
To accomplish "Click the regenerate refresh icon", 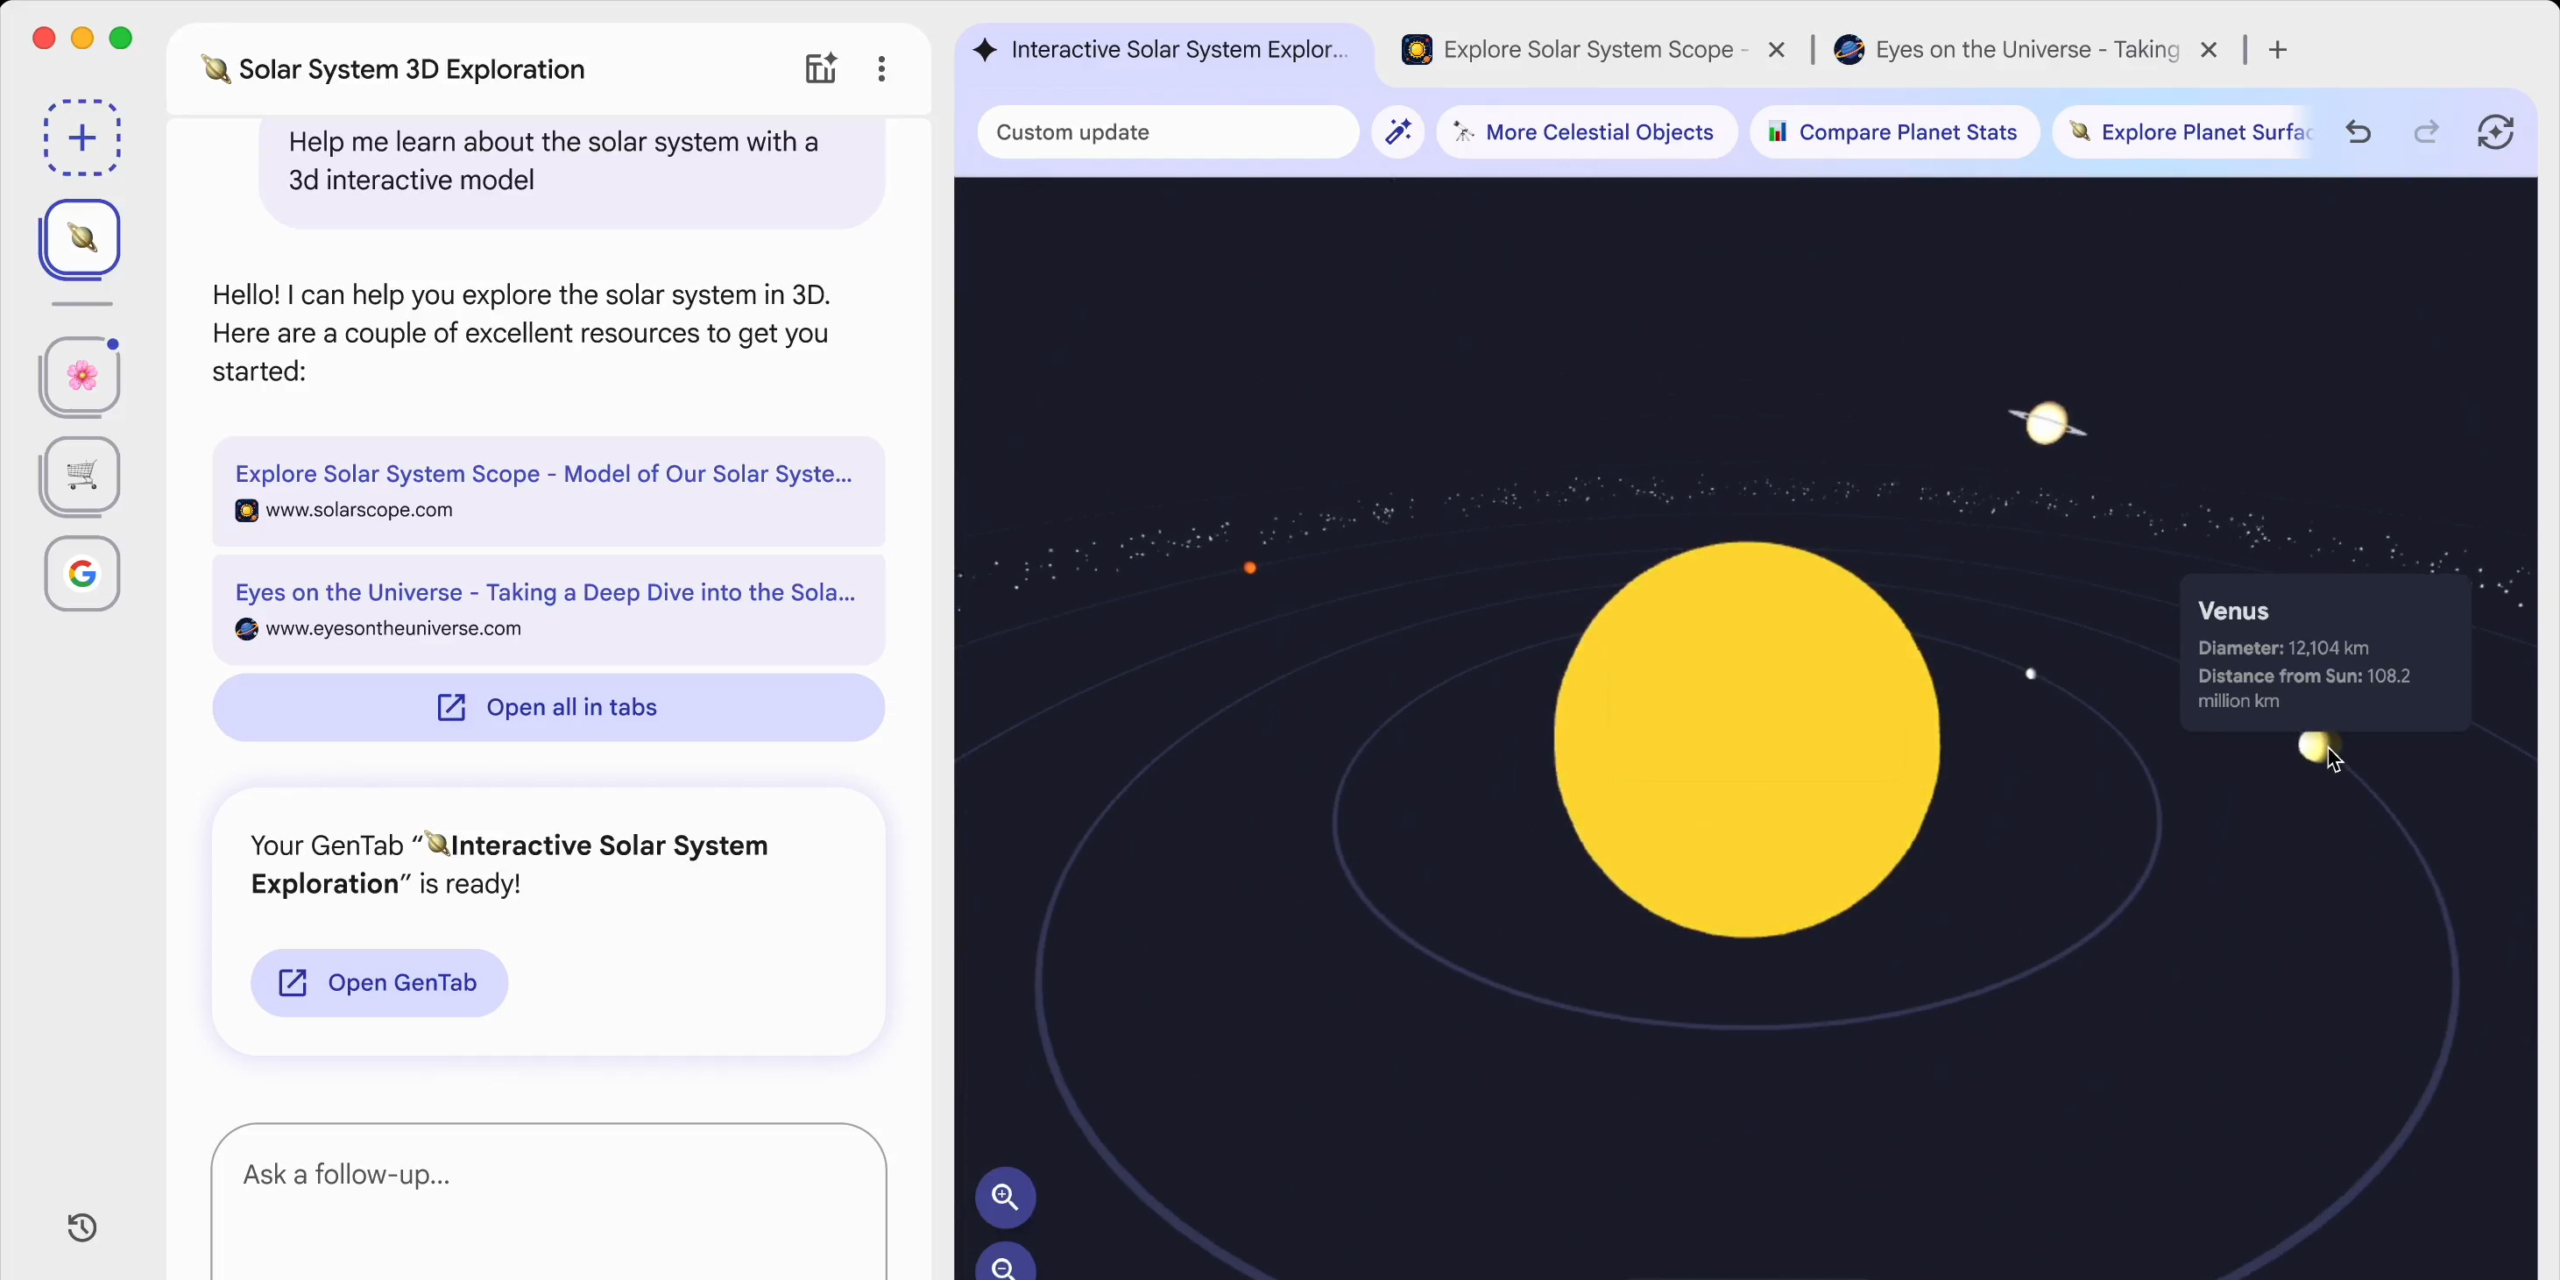I will pos(2496,132).
